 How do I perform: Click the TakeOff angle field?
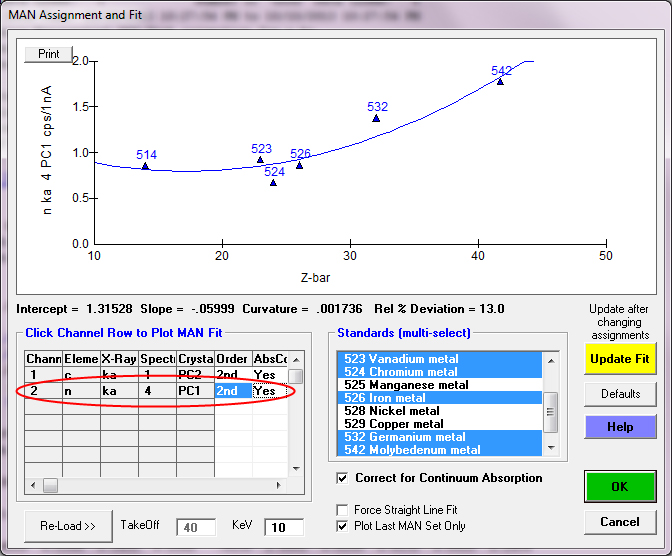click(x=195, y=527)
